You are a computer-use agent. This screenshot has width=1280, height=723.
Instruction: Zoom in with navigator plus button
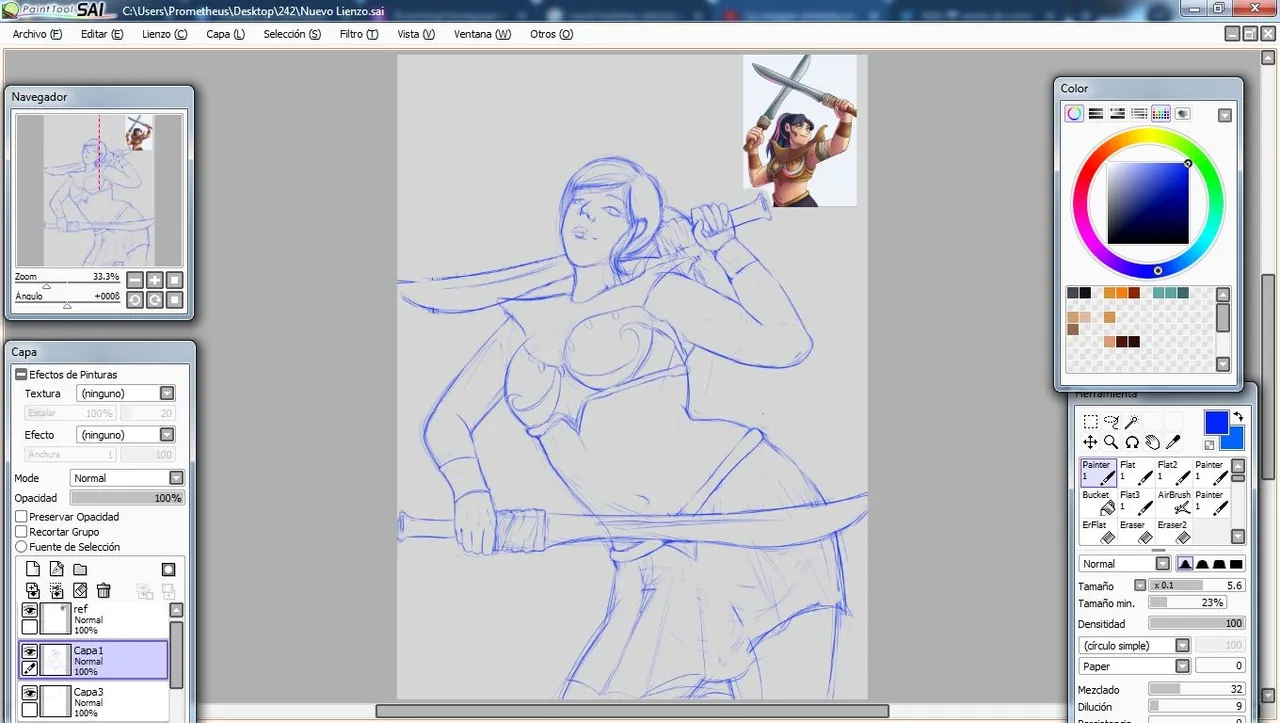(154, 280)
